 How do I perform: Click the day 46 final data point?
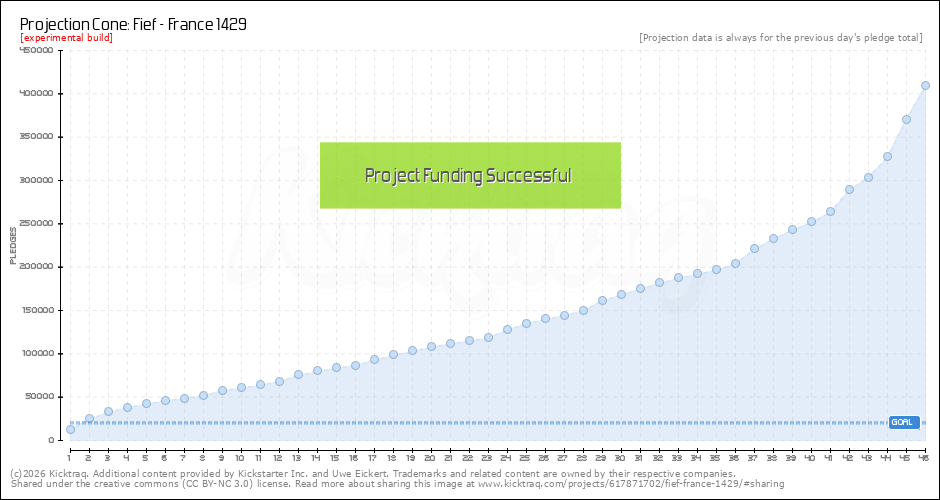(x=925, y=85)
